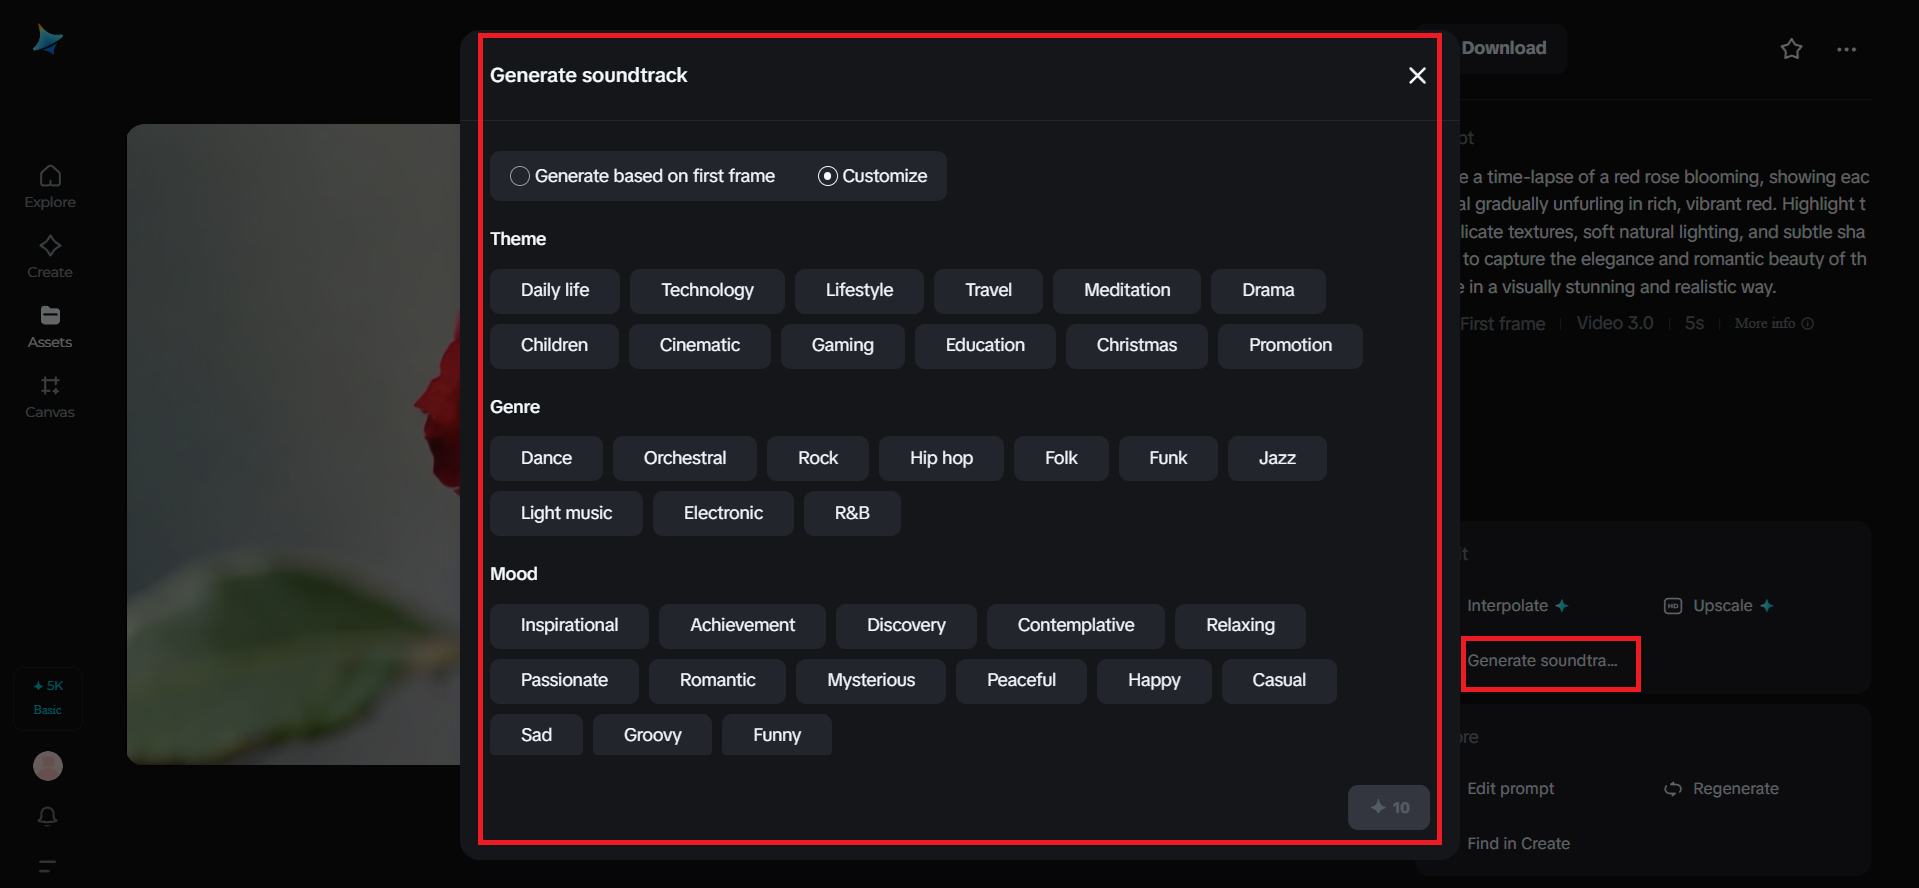The height and width of the screenshot is (888, 1919).
Task: Close the Generate soundtrack dialog
Action: (1417, 76)
